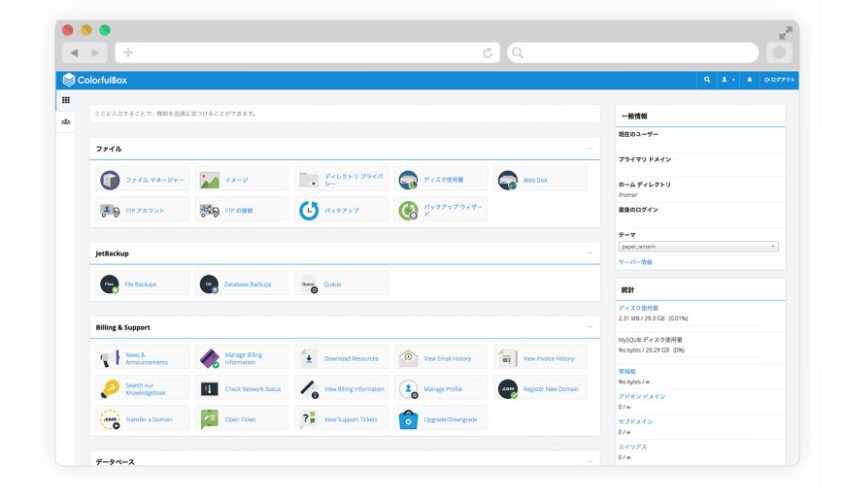Open the バックアップ backup tool
The image size is (844, 500).
tap(341, 210)
